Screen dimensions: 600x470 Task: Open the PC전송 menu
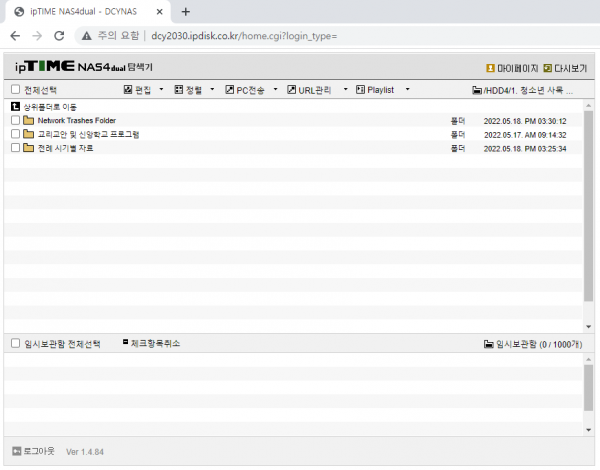pyautogui.click(x=251, y=90)
